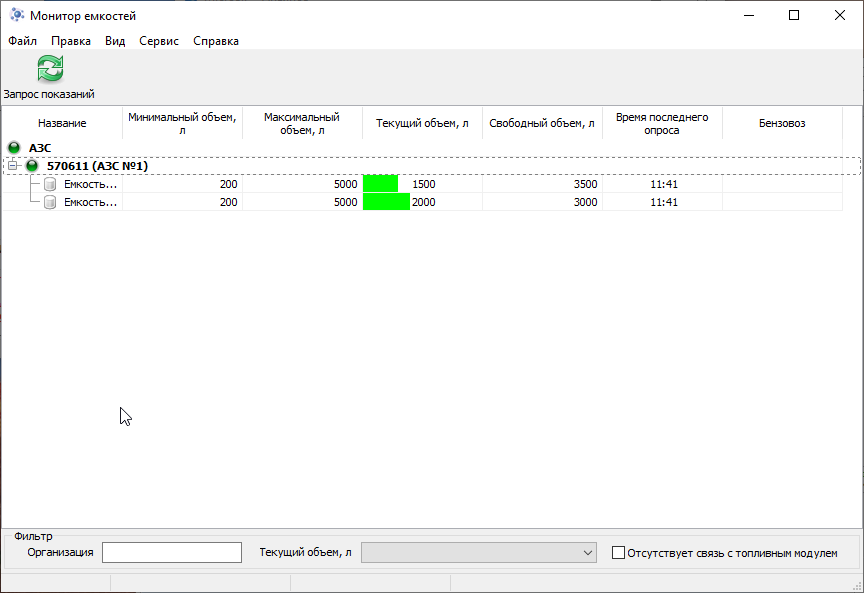Click the Минимальный объем, л column header
Viewport: 864px width, 593px height.
[182, 123]
